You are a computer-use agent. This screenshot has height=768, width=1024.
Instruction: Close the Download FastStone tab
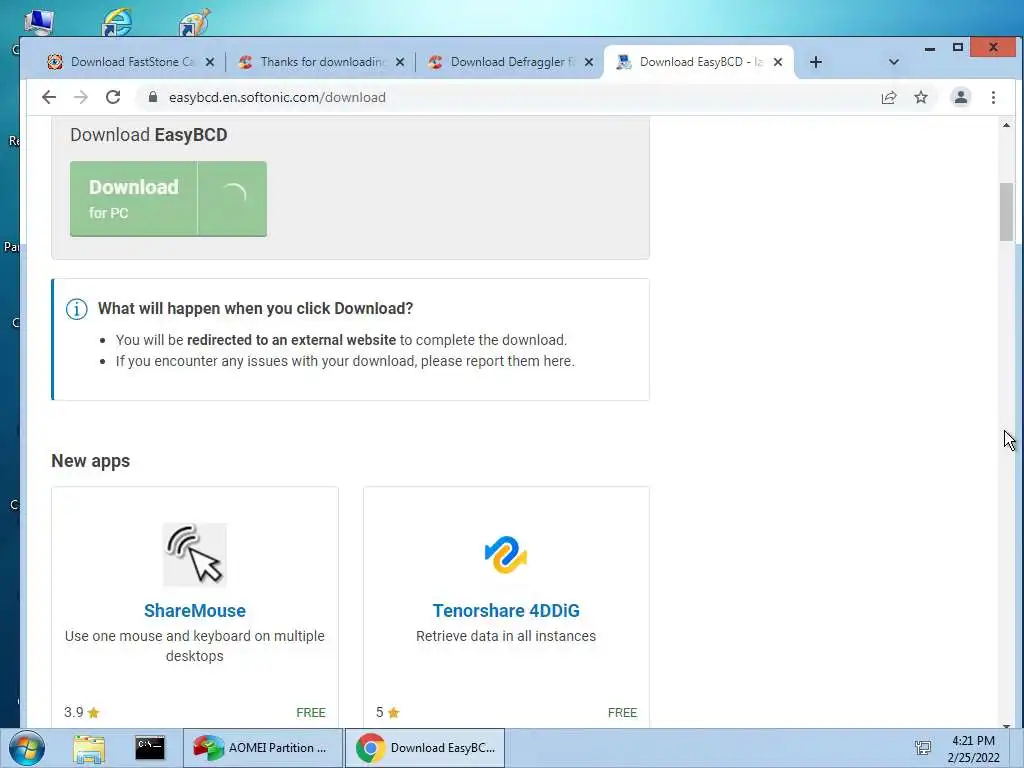tap(210, 62)
